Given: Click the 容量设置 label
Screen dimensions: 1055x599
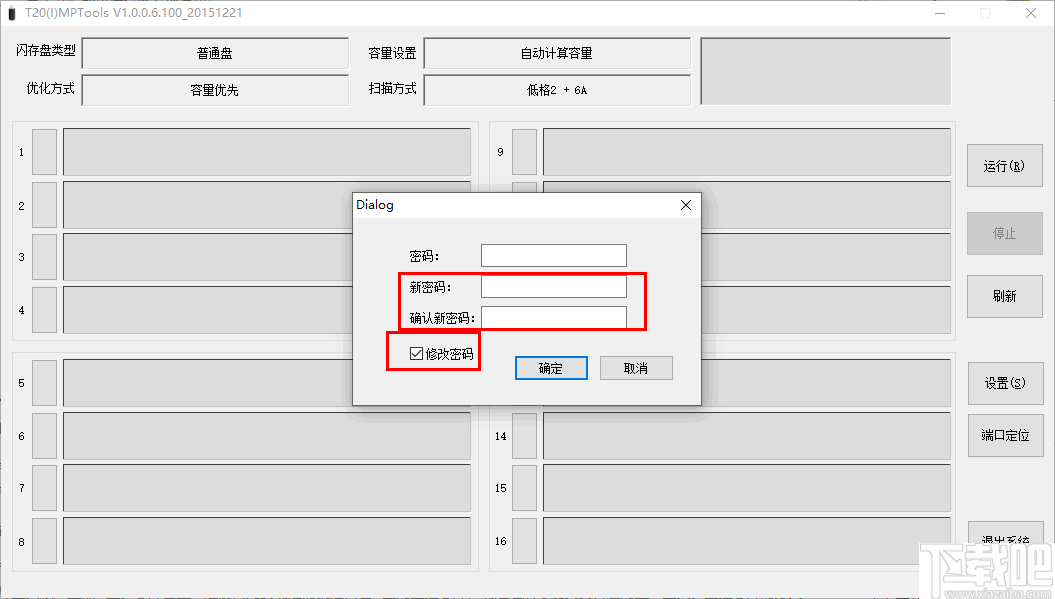Looking at the screenshot, I should 392,53.
